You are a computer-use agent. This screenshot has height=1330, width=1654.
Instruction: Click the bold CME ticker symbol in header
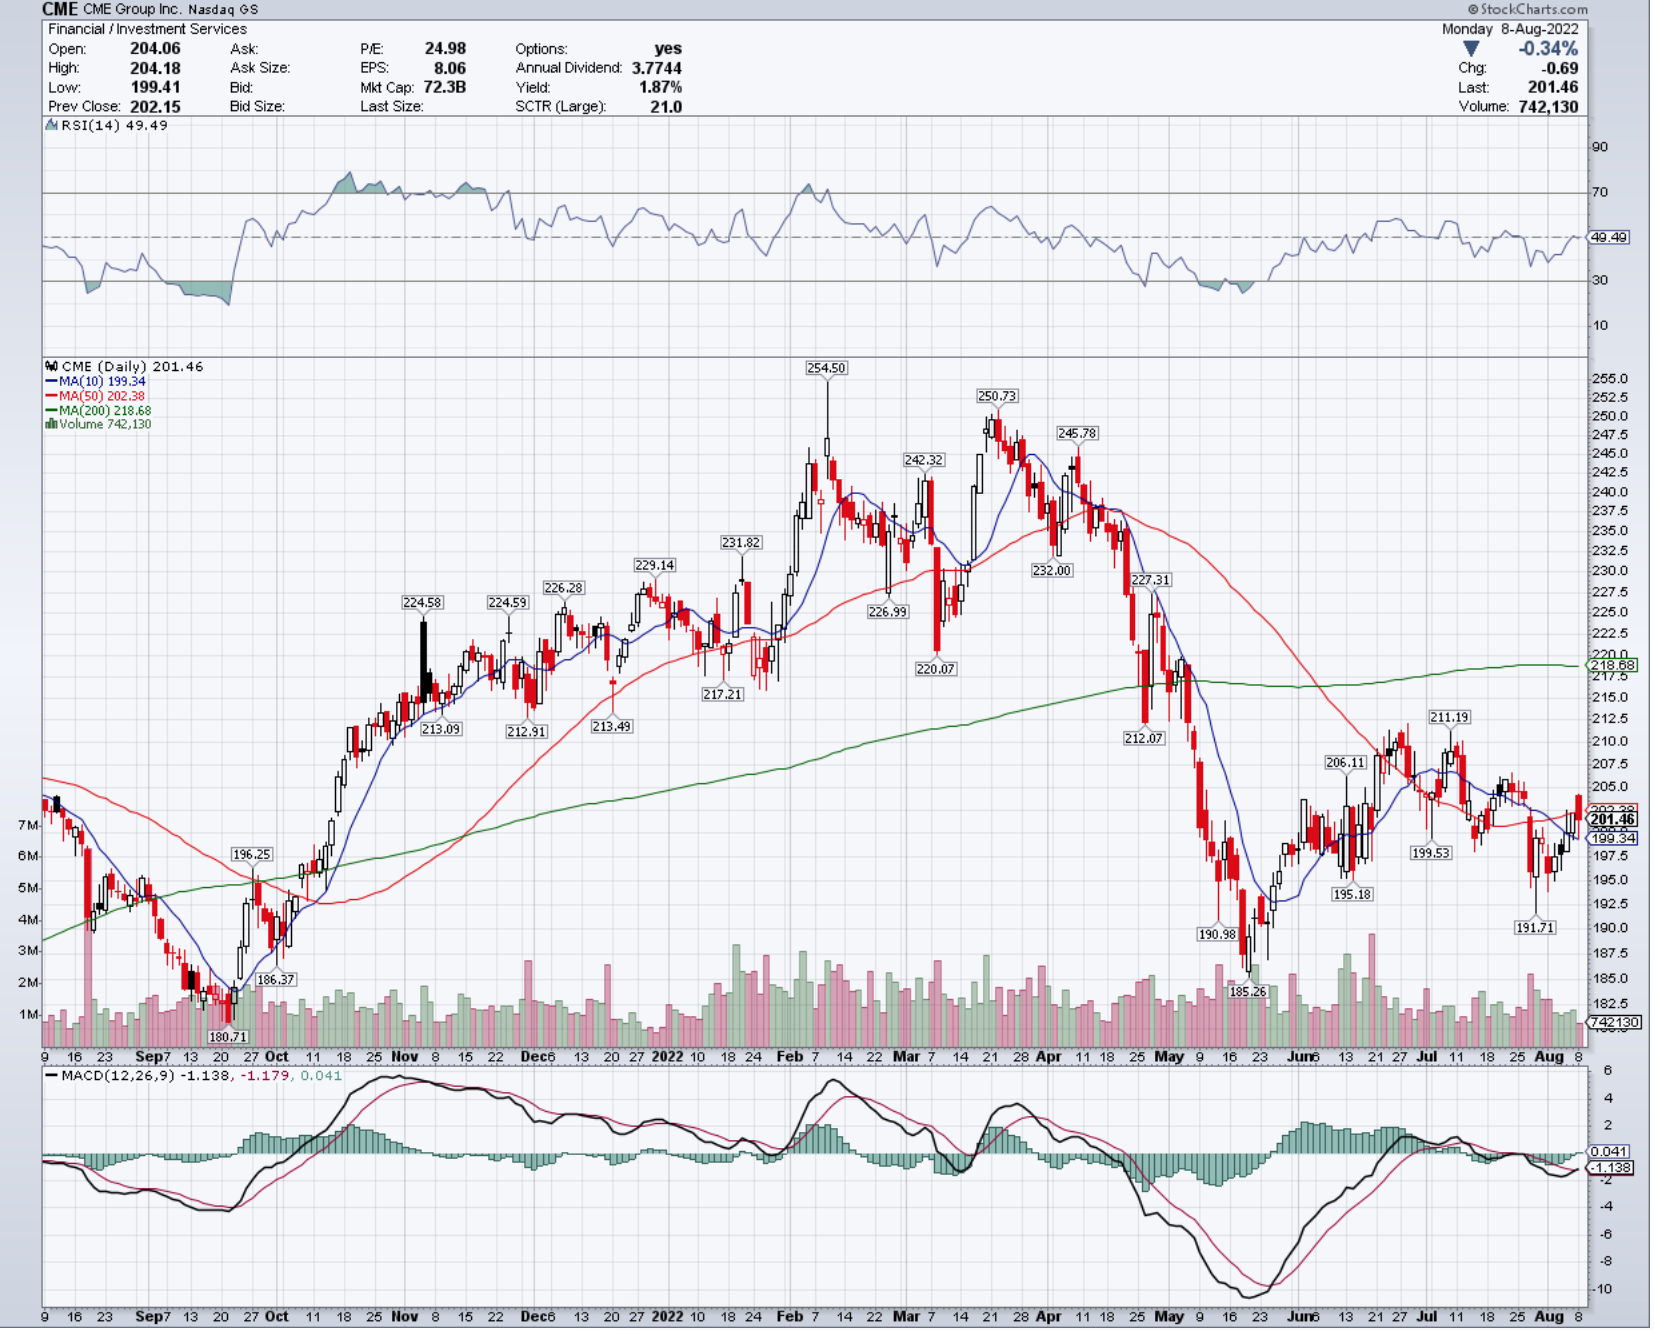coord(60,9)
